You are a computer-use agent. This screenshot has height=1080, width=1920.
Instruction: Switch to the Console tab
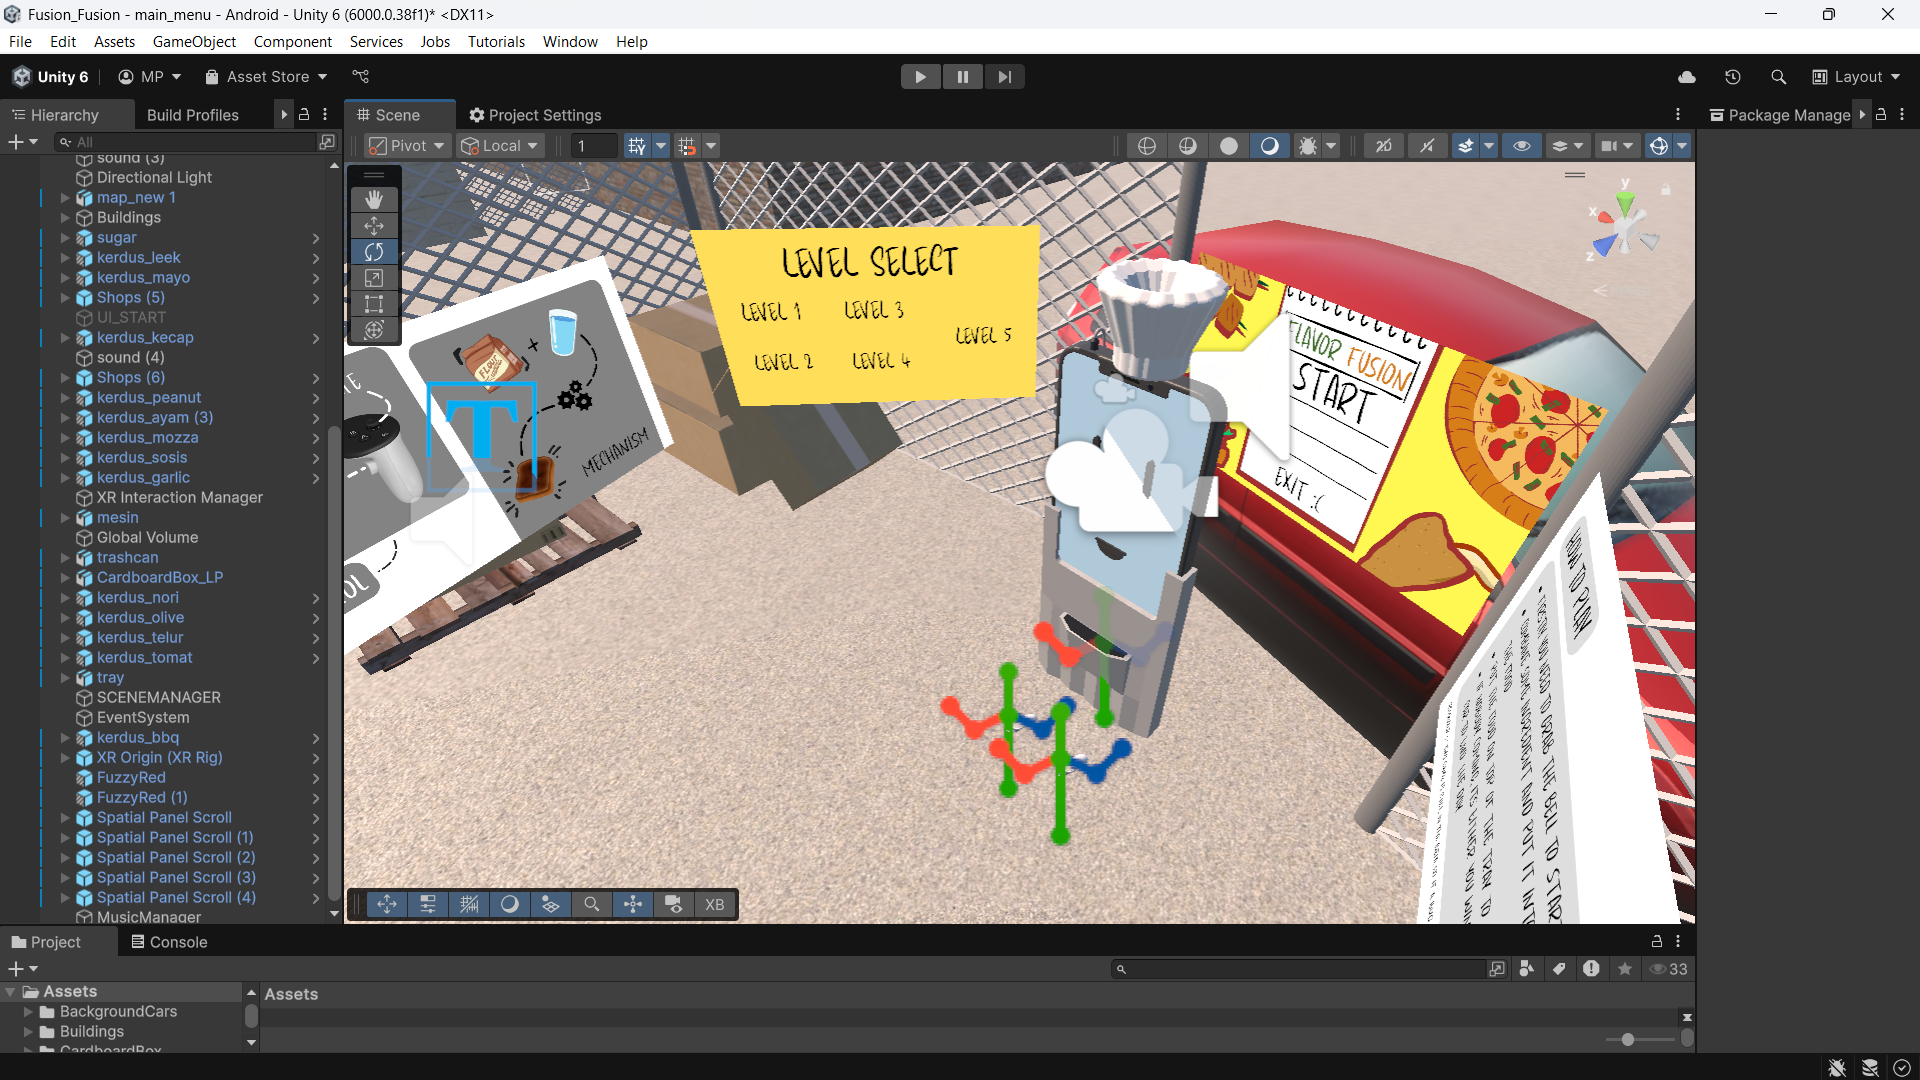tap(169, 942)
